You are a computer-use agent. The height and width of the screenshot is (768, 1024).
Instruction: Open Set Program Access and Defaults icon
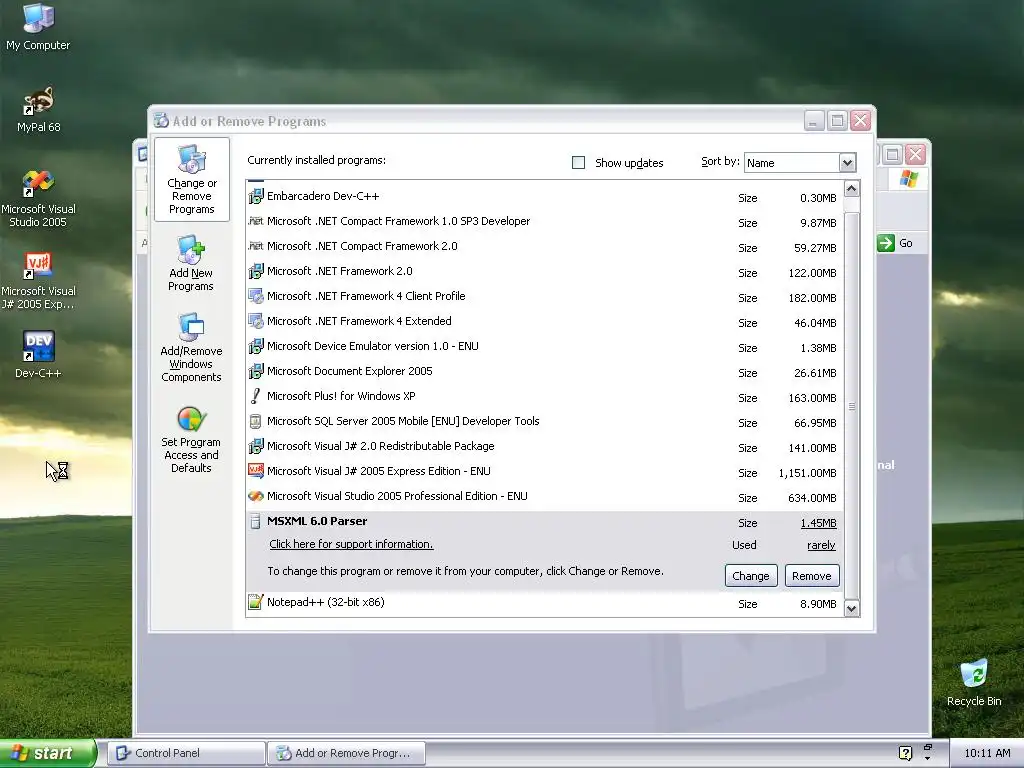pyautogui.click(x=191, y=439)
